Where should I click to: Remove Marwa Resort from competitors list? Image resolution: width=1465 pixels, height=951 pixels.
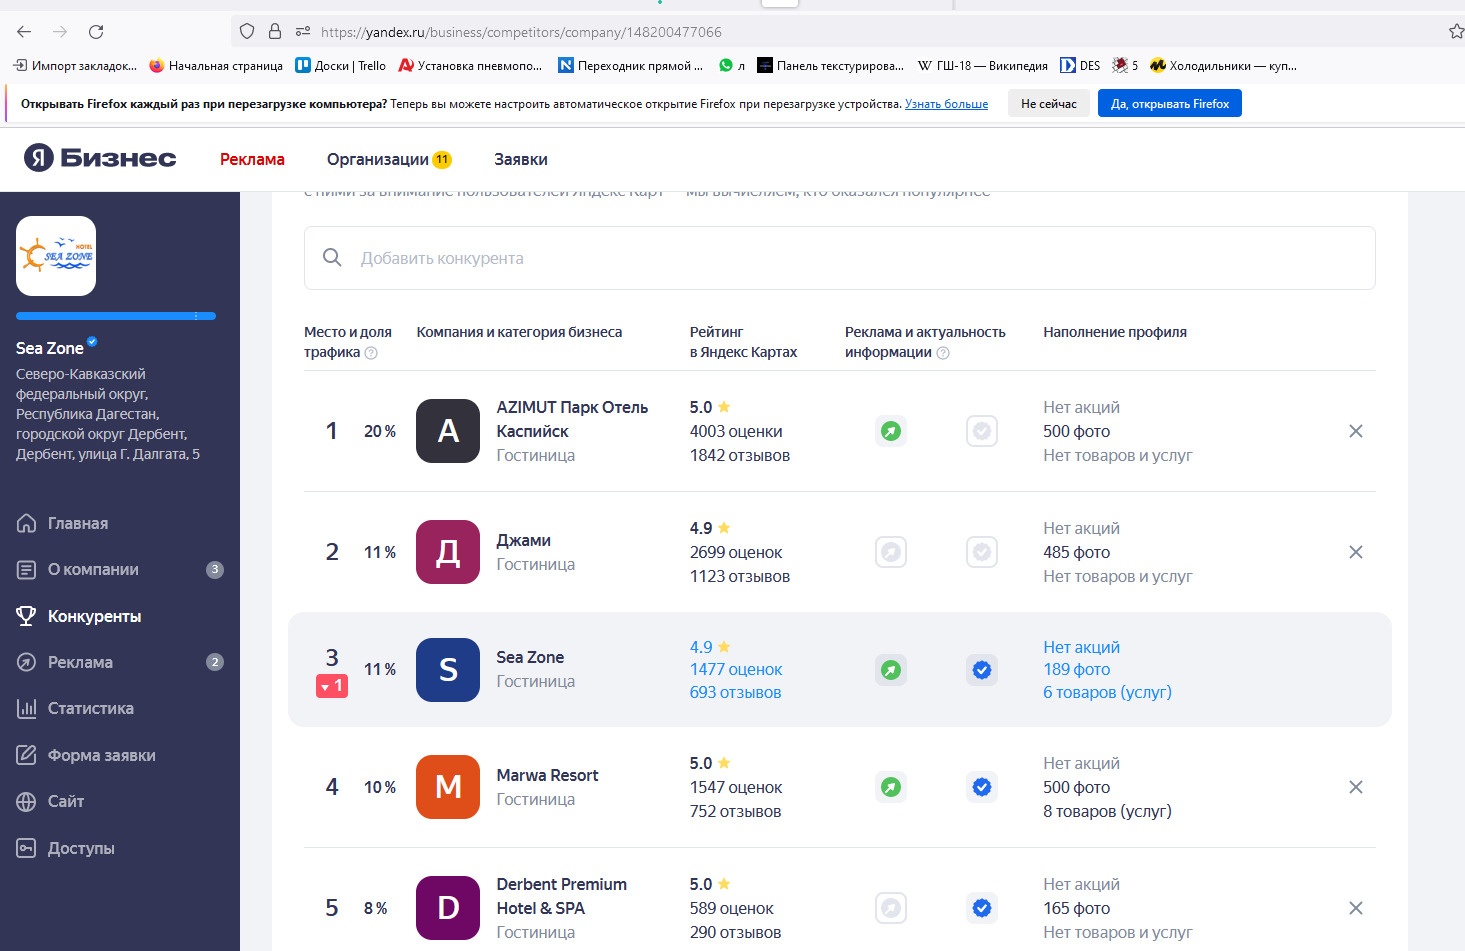pos(1356,787)
